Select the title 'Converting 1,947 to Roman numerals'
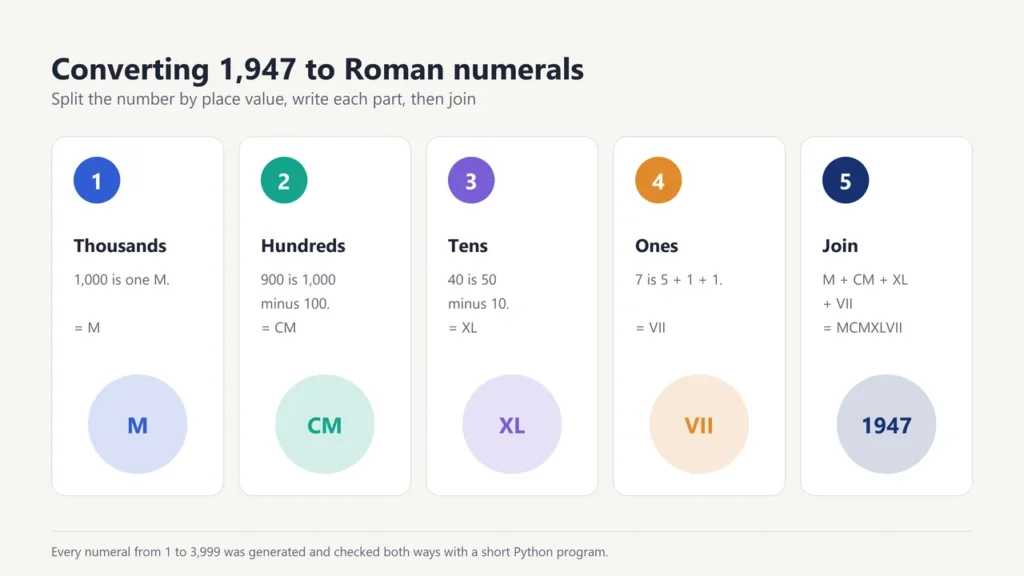Viewport: 1024px width, 576px height. pos(317,69)
